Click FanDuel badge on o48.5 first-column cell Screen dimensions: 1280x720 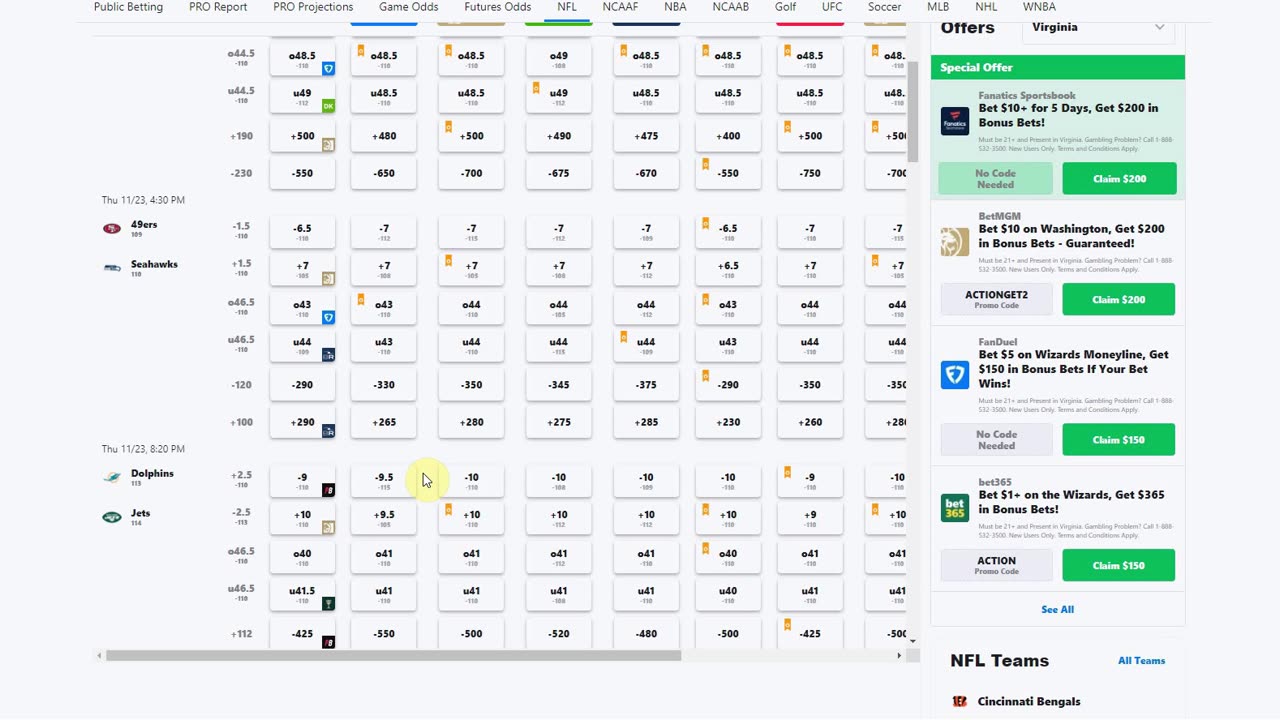pos(328,69)
